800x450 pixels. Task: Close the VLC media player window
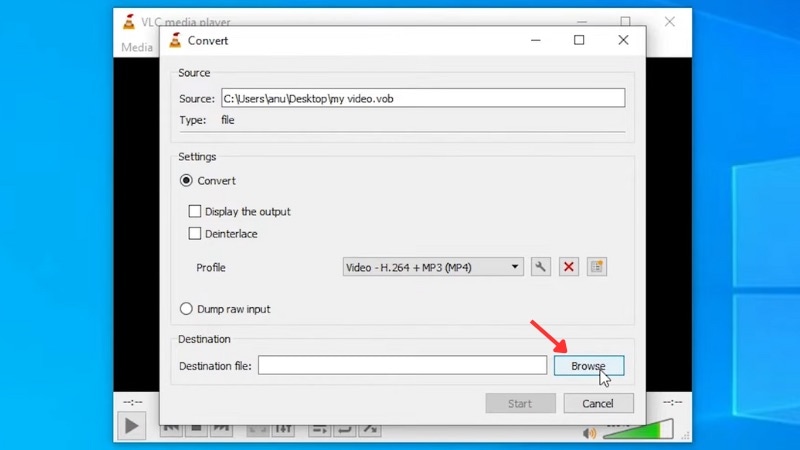[669, 22]
